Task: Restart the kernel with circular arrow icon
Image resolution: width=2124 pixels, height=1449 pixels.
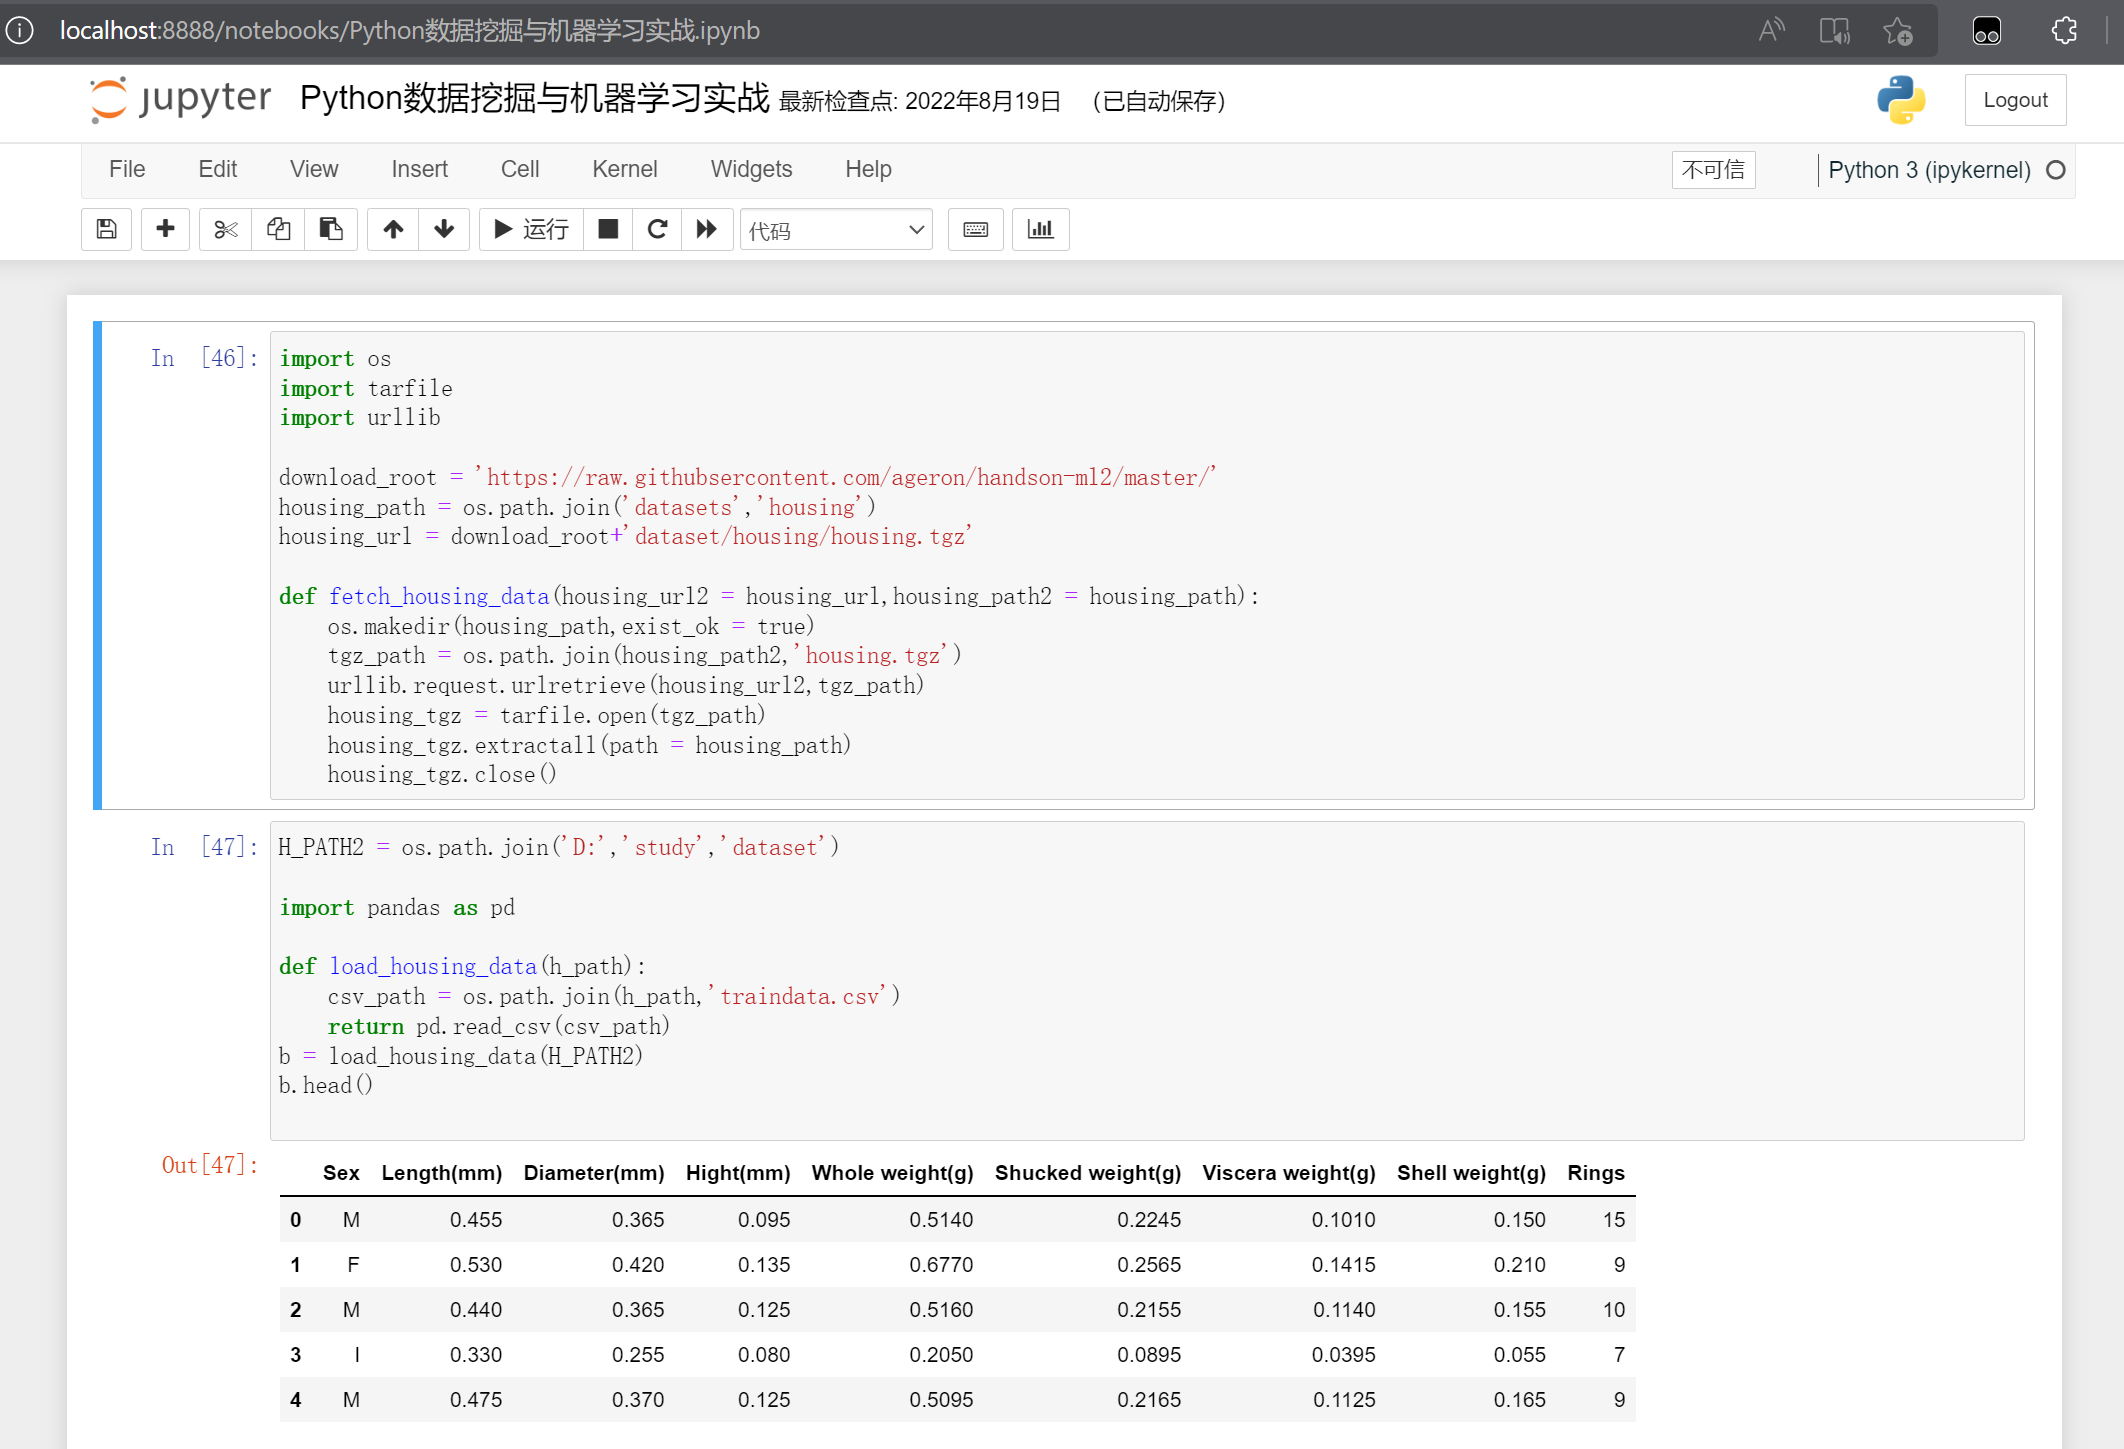Action: pos(657,229)
